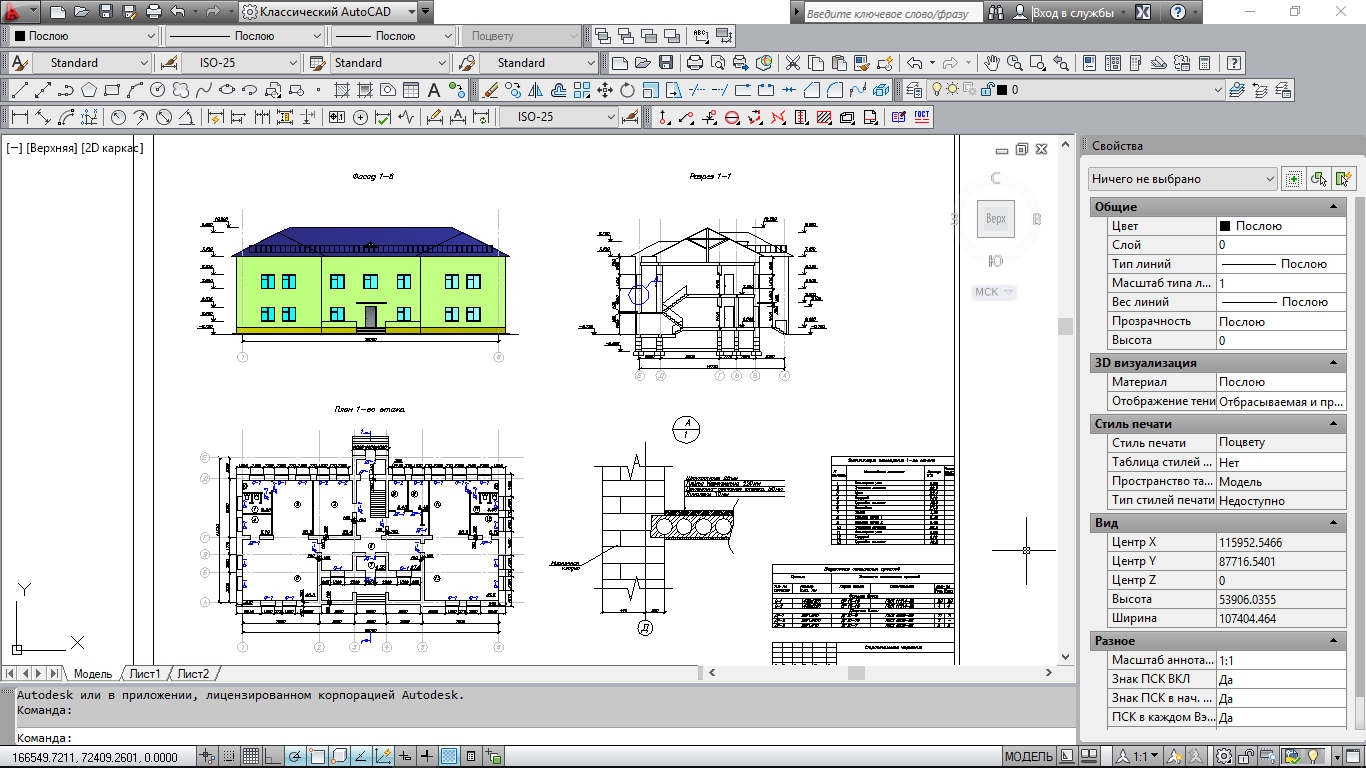
Task: Click the Multiline Text tool icon
Action: (x=434, y=90)
